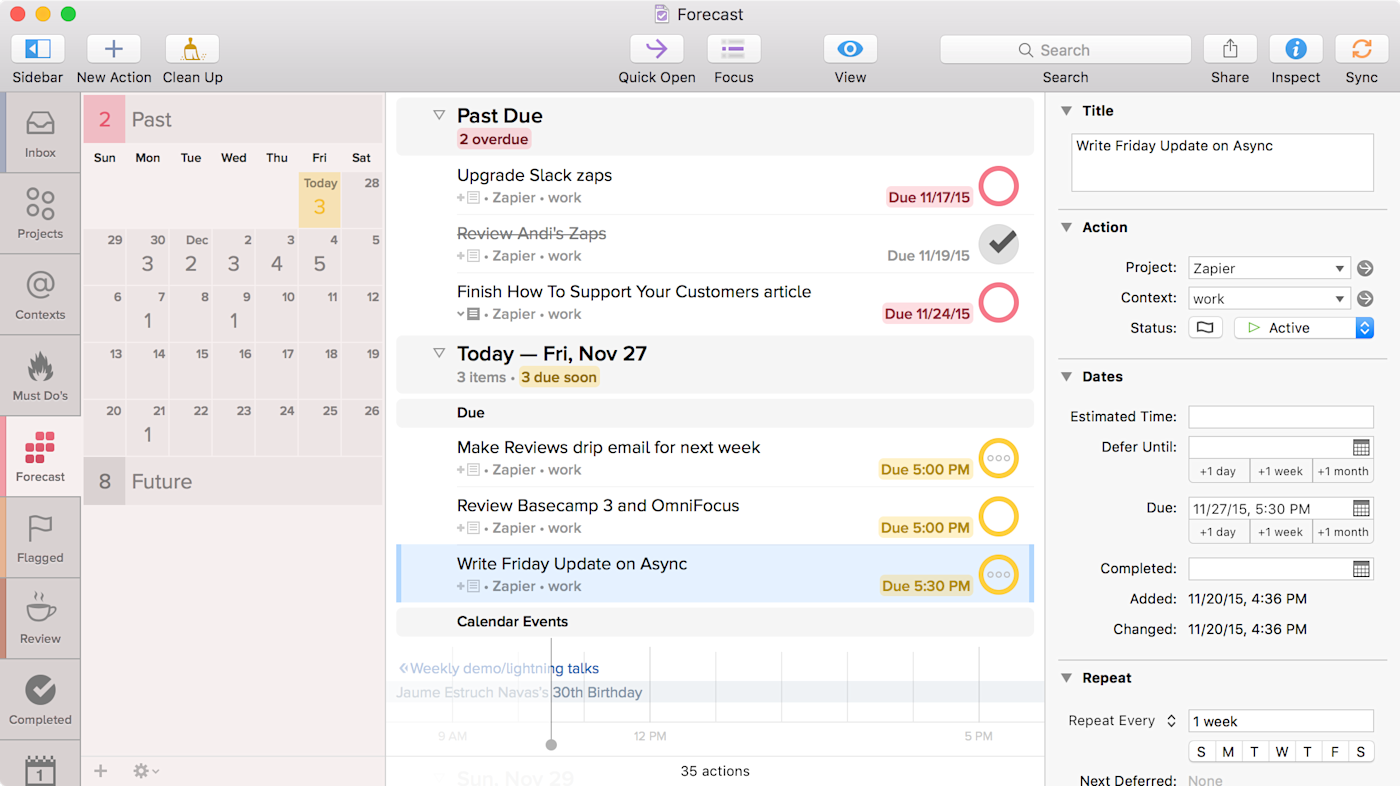Open the Completed date calendar picker
The image size is (1400, 786).
pos(1361,568)
